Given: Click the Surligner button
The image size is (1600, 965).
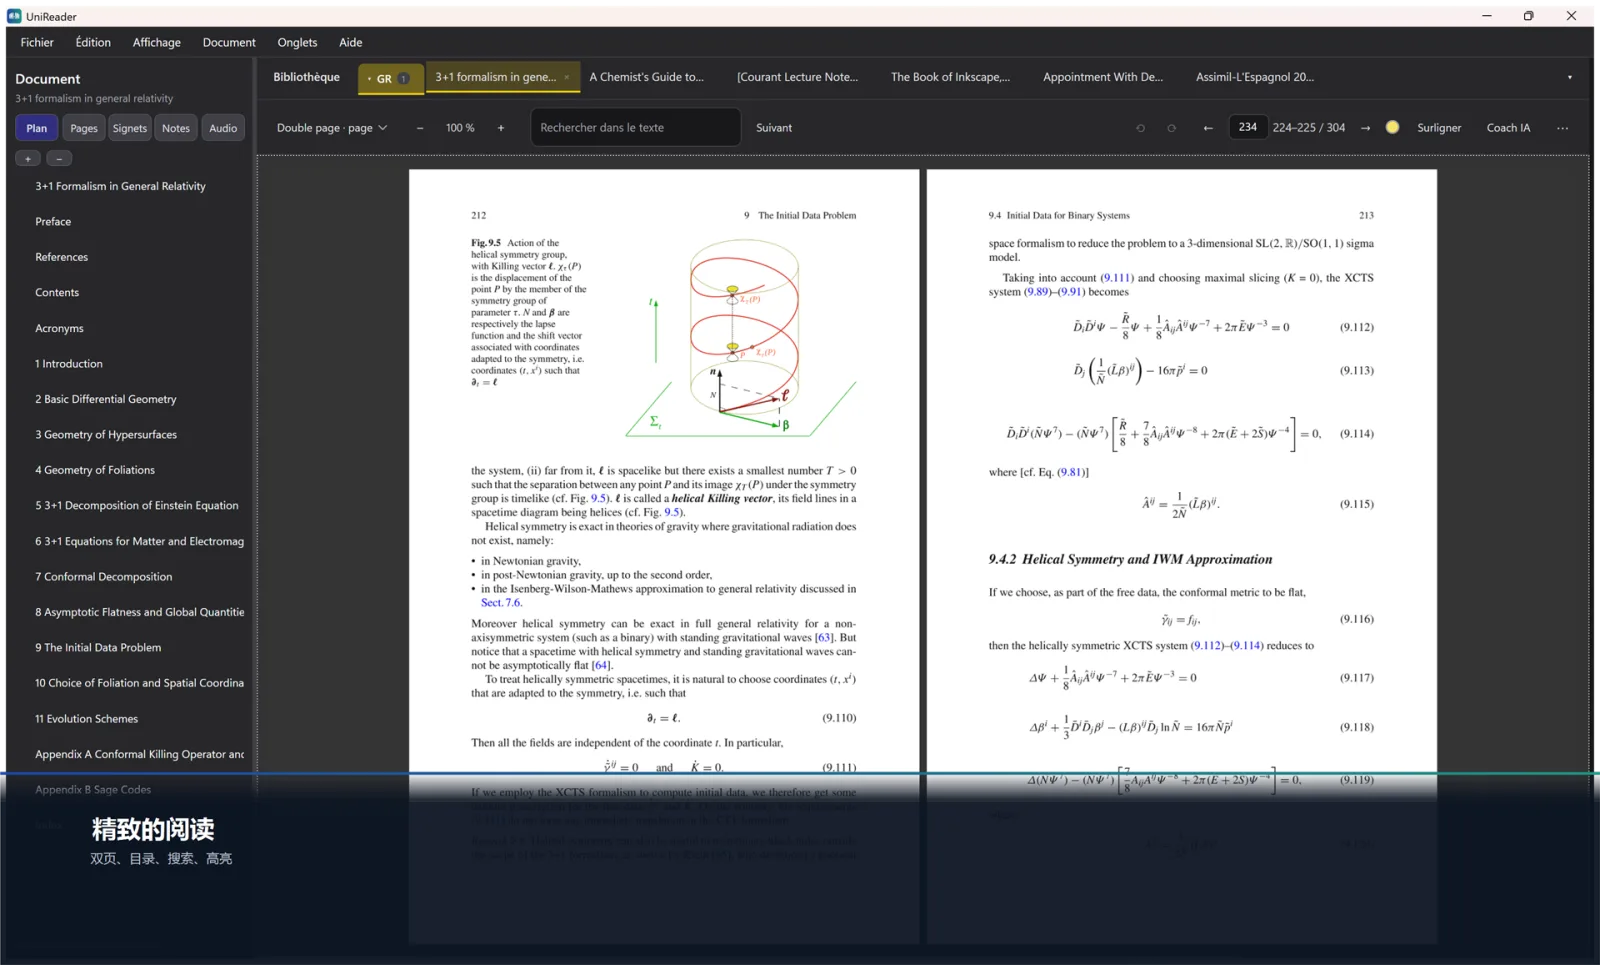Looking at the screenshot, I should tap(1439, 128).
